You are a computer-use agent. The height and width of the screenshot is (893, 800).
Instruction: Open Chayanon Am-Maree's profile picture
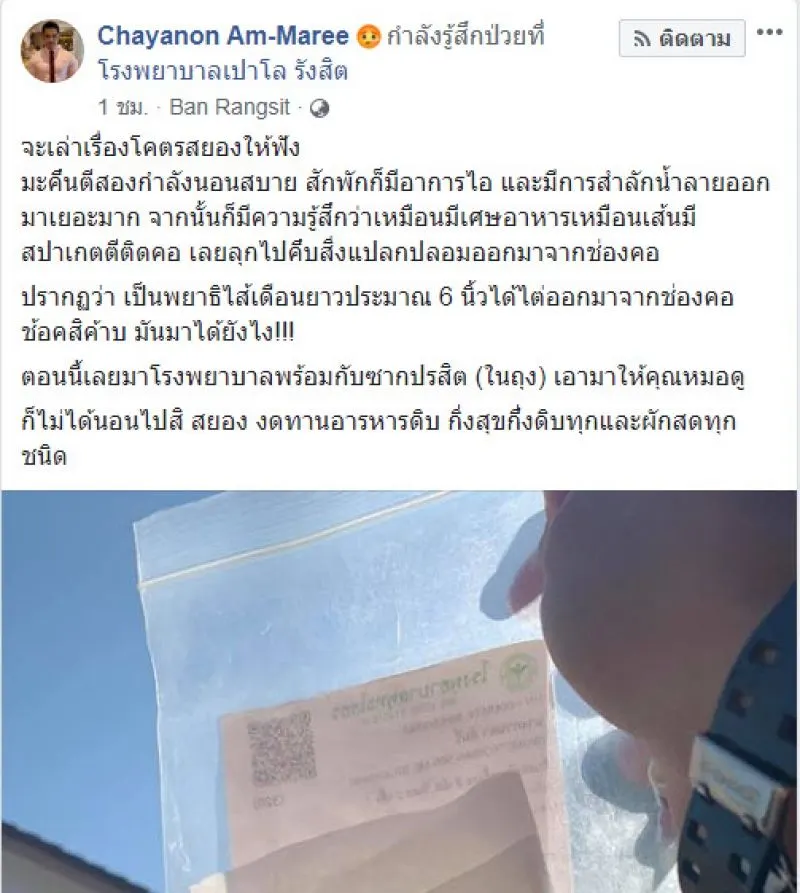click(53, 51)
